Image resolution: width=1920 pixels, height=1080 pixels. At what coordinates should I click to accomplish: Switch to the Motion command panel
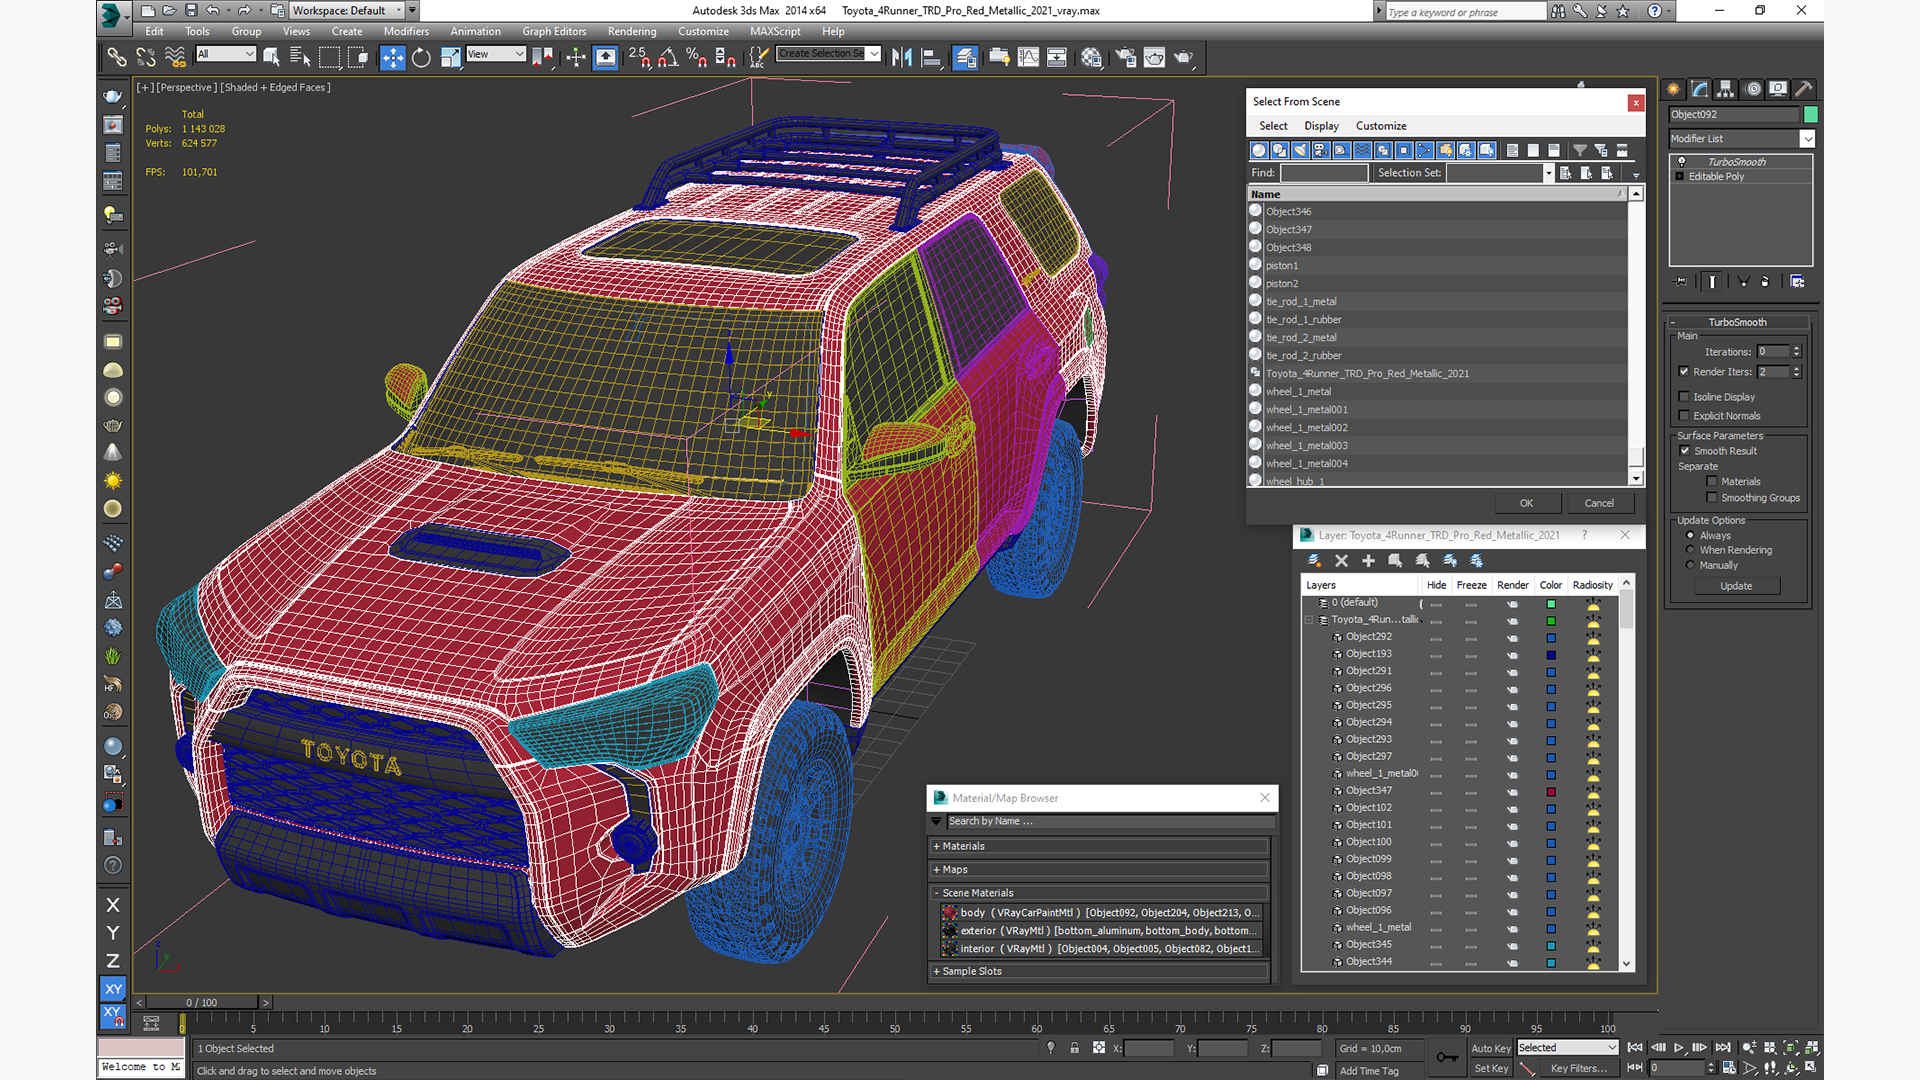click(x=1752, y=89)
